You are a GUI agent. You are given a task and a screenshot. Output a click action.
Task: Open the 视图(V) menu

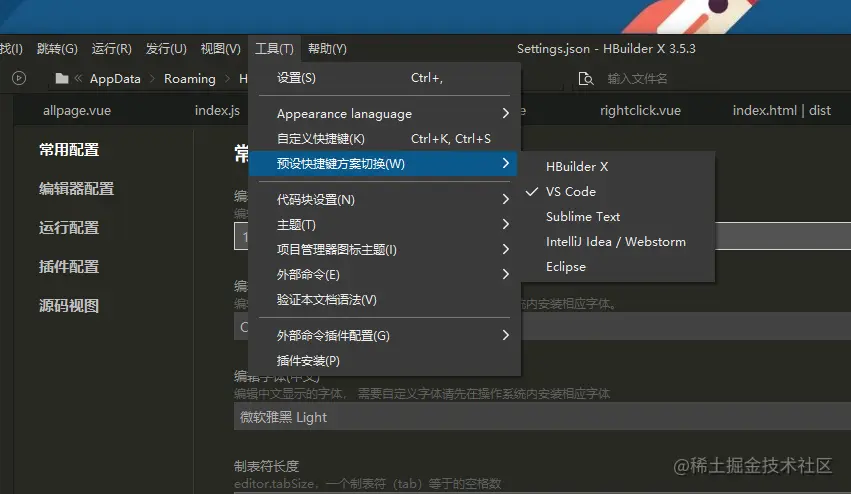click(x=220, y=49)
